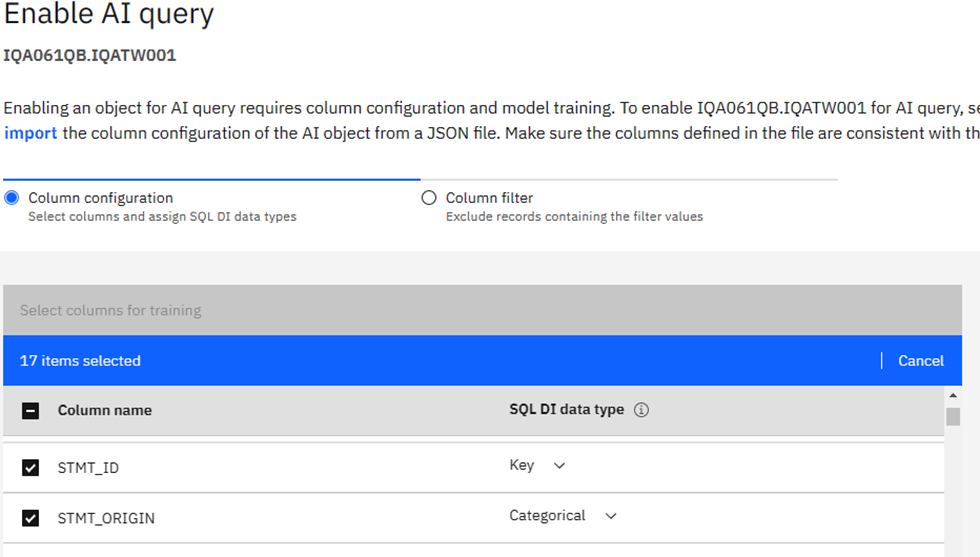Click the scrollbar up arrow of the table
This screenshot has width=980, height=557.
(x=953, y=396)
